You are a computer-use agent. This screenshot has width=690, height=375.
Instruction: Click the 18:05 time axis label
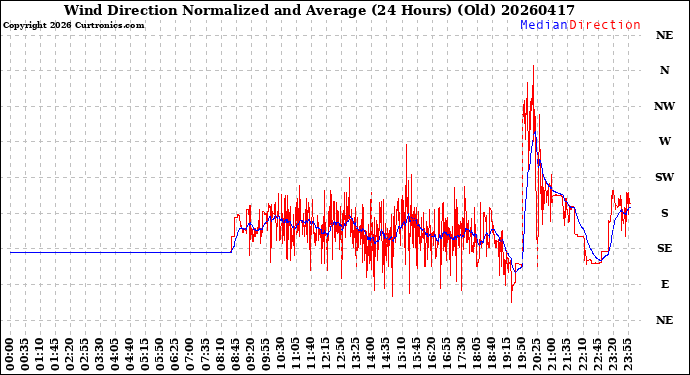(x=476, y=354)
